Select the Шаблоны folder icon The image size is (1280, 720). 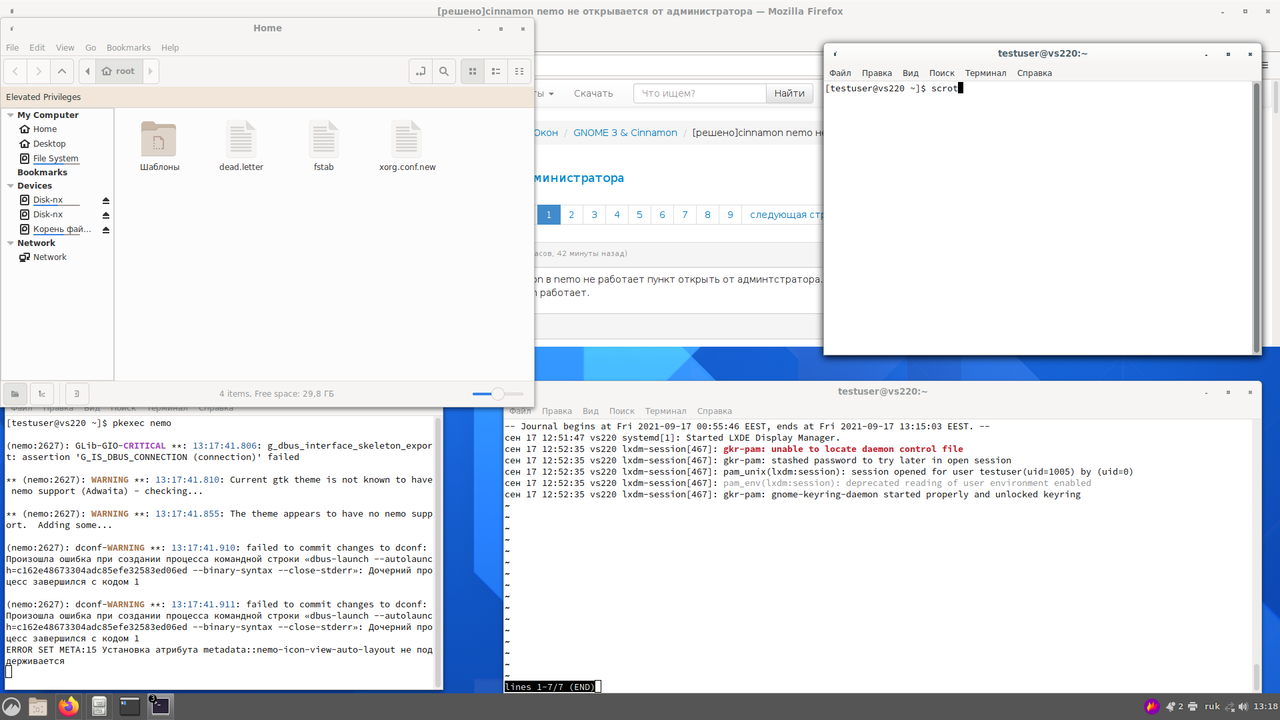(159, 140)
